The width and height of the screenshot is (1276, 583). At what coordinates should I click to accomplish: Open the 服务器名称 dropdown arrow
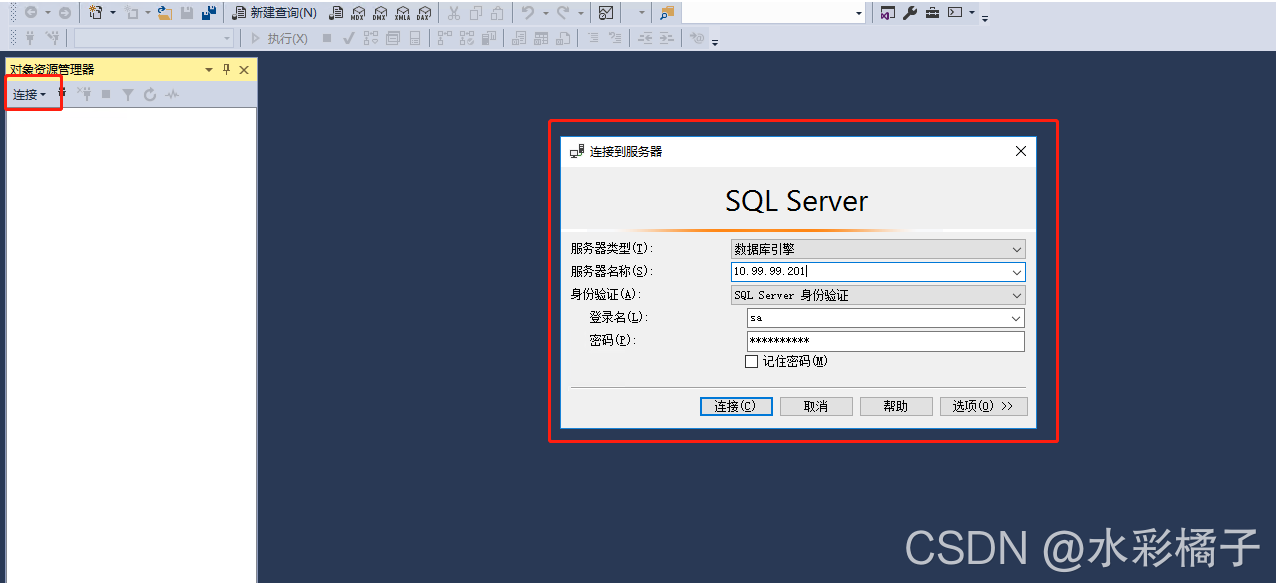(x=1017, y=272)
